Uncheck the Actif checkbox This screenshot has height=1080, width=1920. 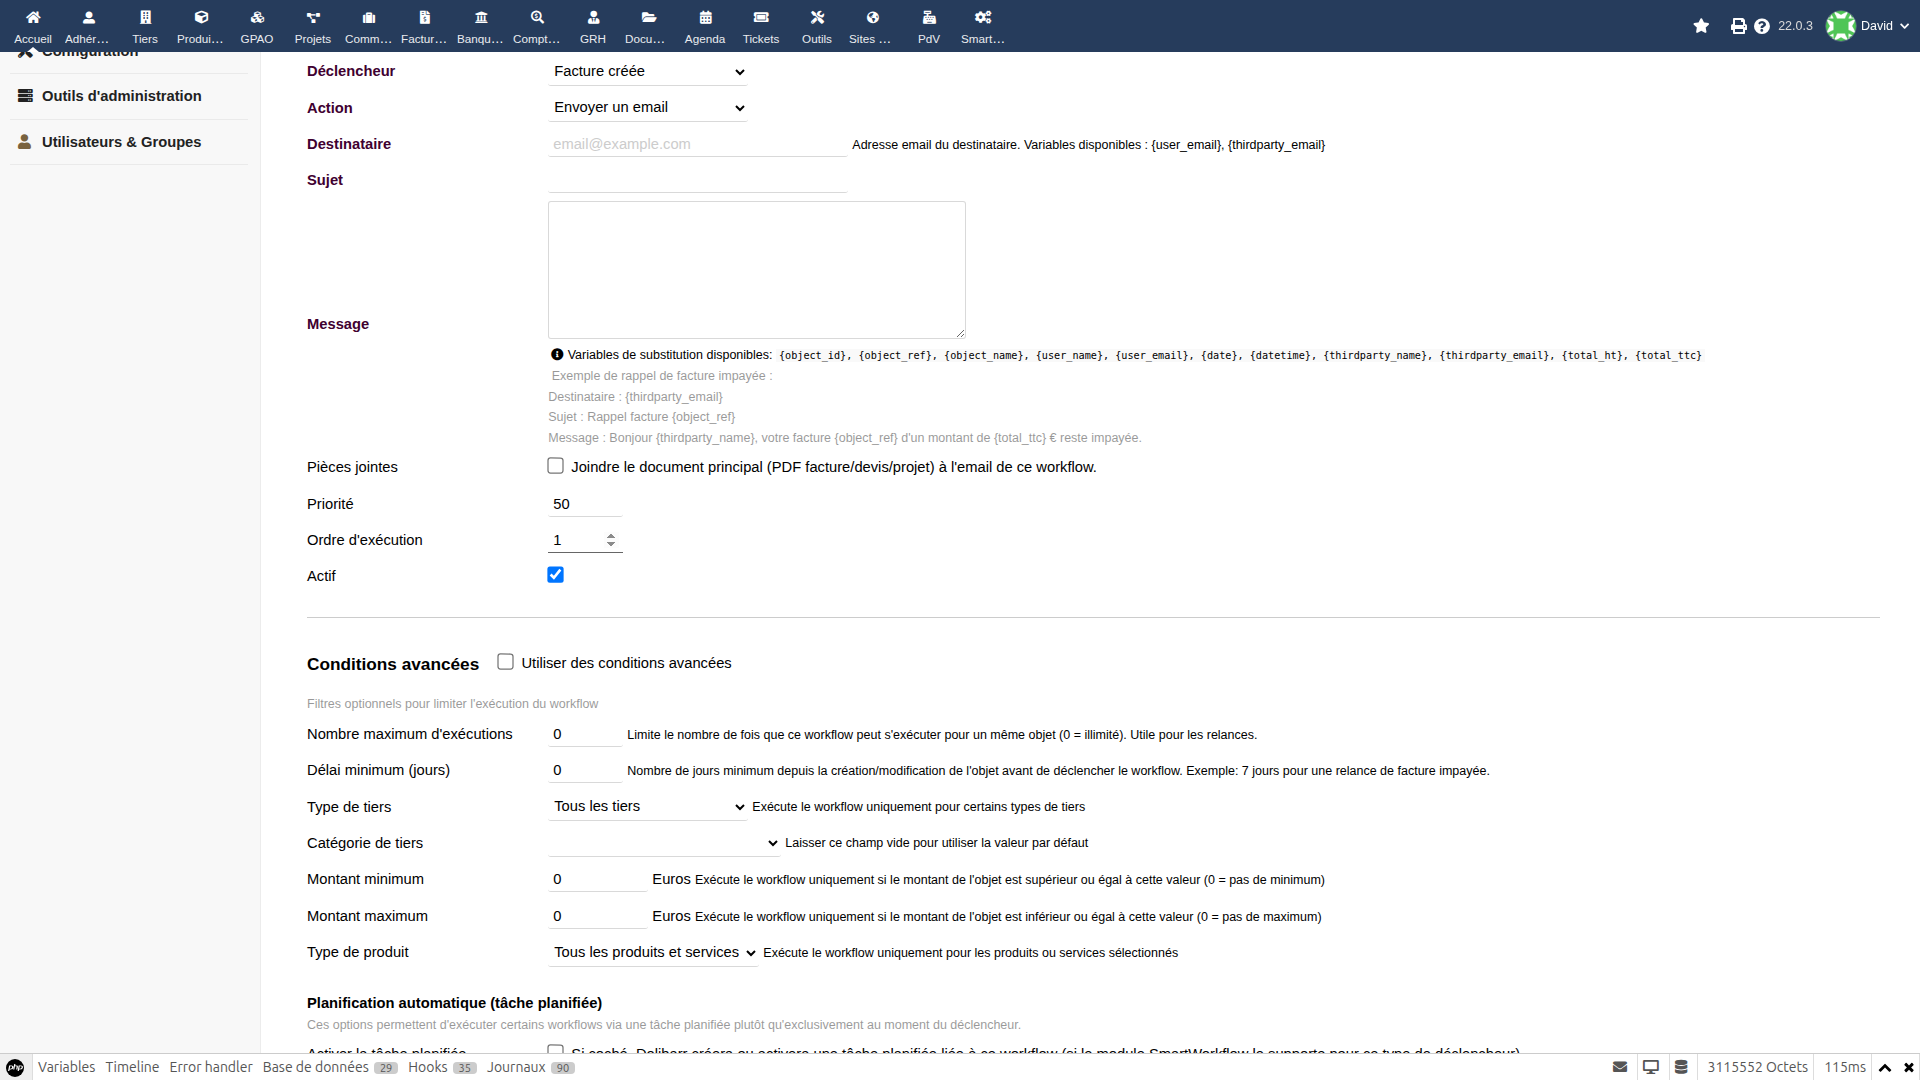click(x=556, y=575)
